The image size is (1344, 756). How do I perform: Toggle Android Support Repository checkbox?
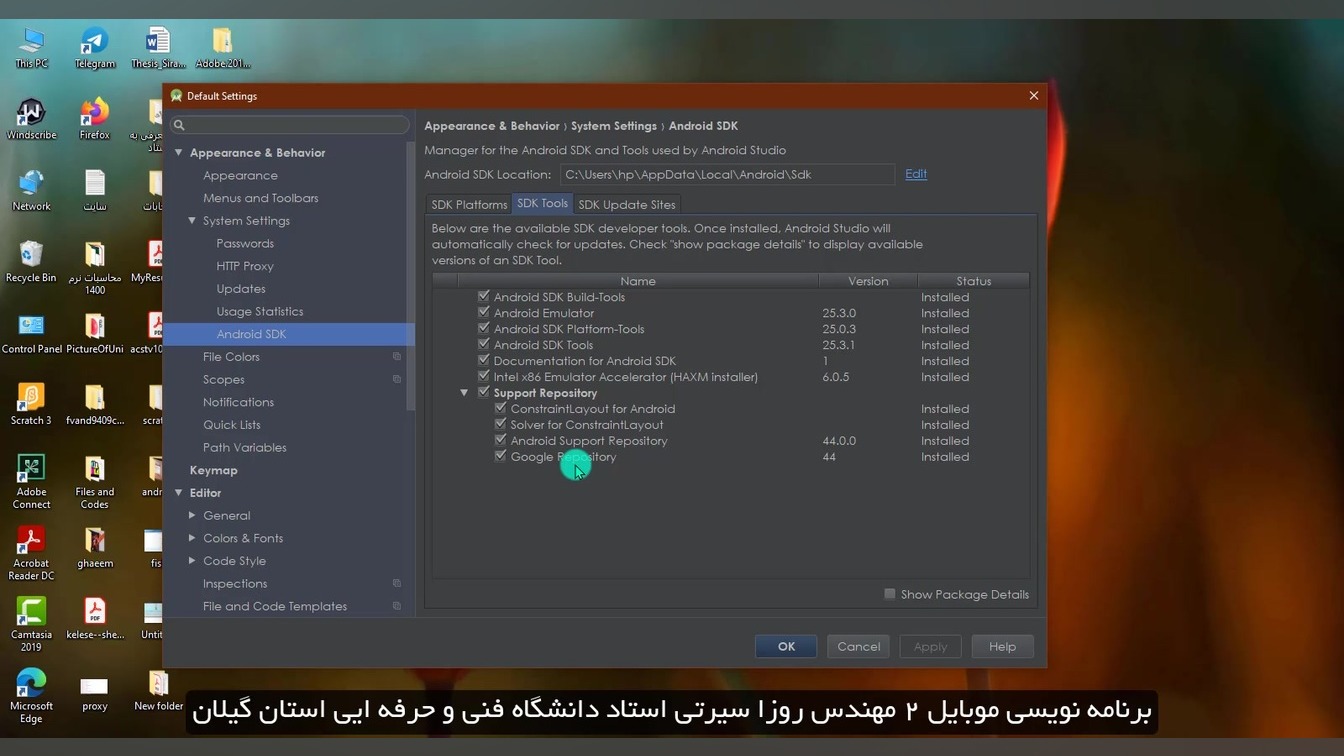501,440
